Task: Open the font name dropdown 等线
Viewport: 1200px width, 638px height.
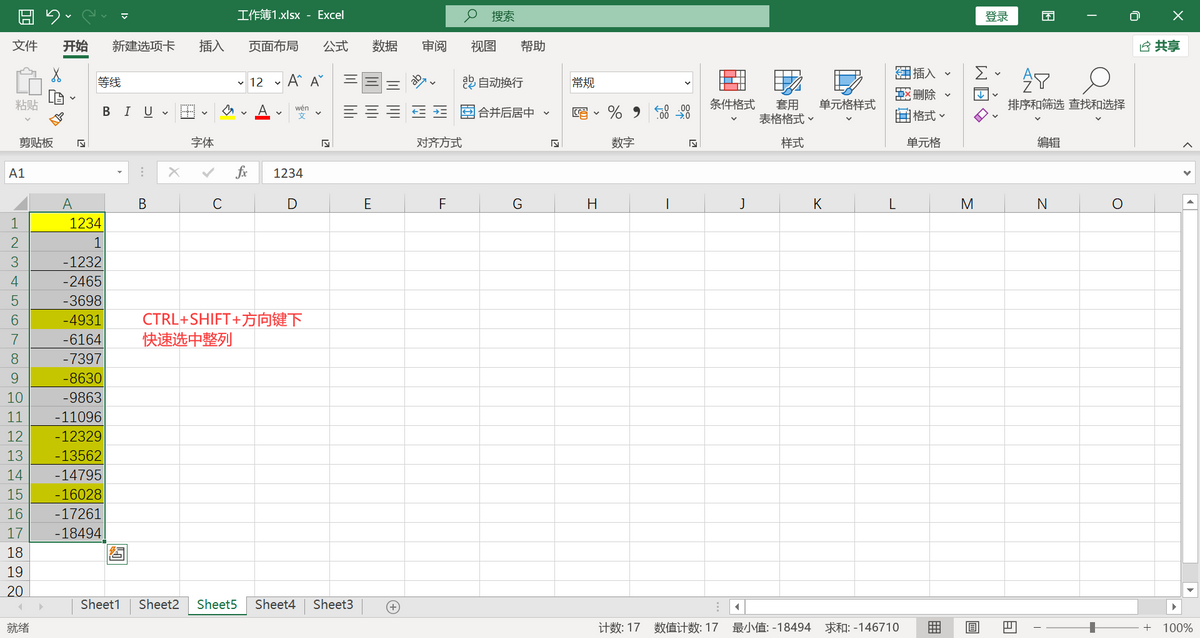Action: [x=240, y=83]
